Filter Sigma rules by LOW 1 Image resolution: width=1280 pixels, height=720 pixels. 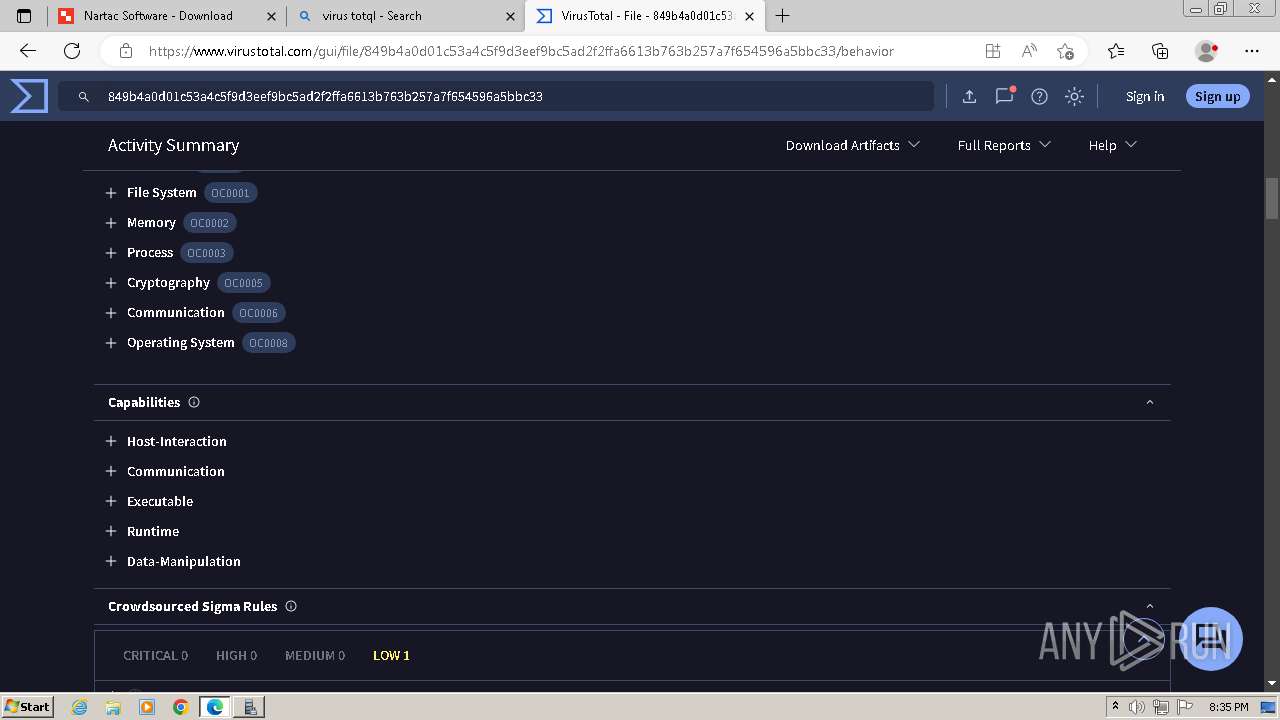coord(391,655)
